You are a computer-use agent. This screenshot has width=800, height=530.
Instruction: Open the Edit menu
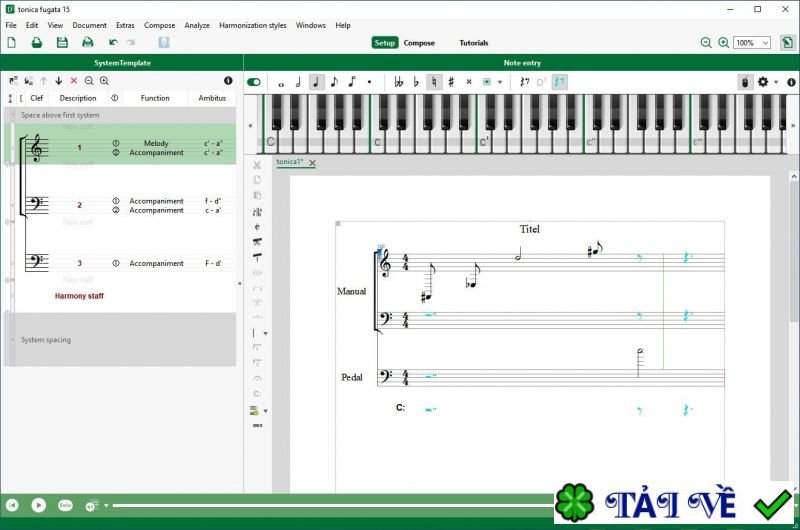pyautogui.click(x=32, y=25)
